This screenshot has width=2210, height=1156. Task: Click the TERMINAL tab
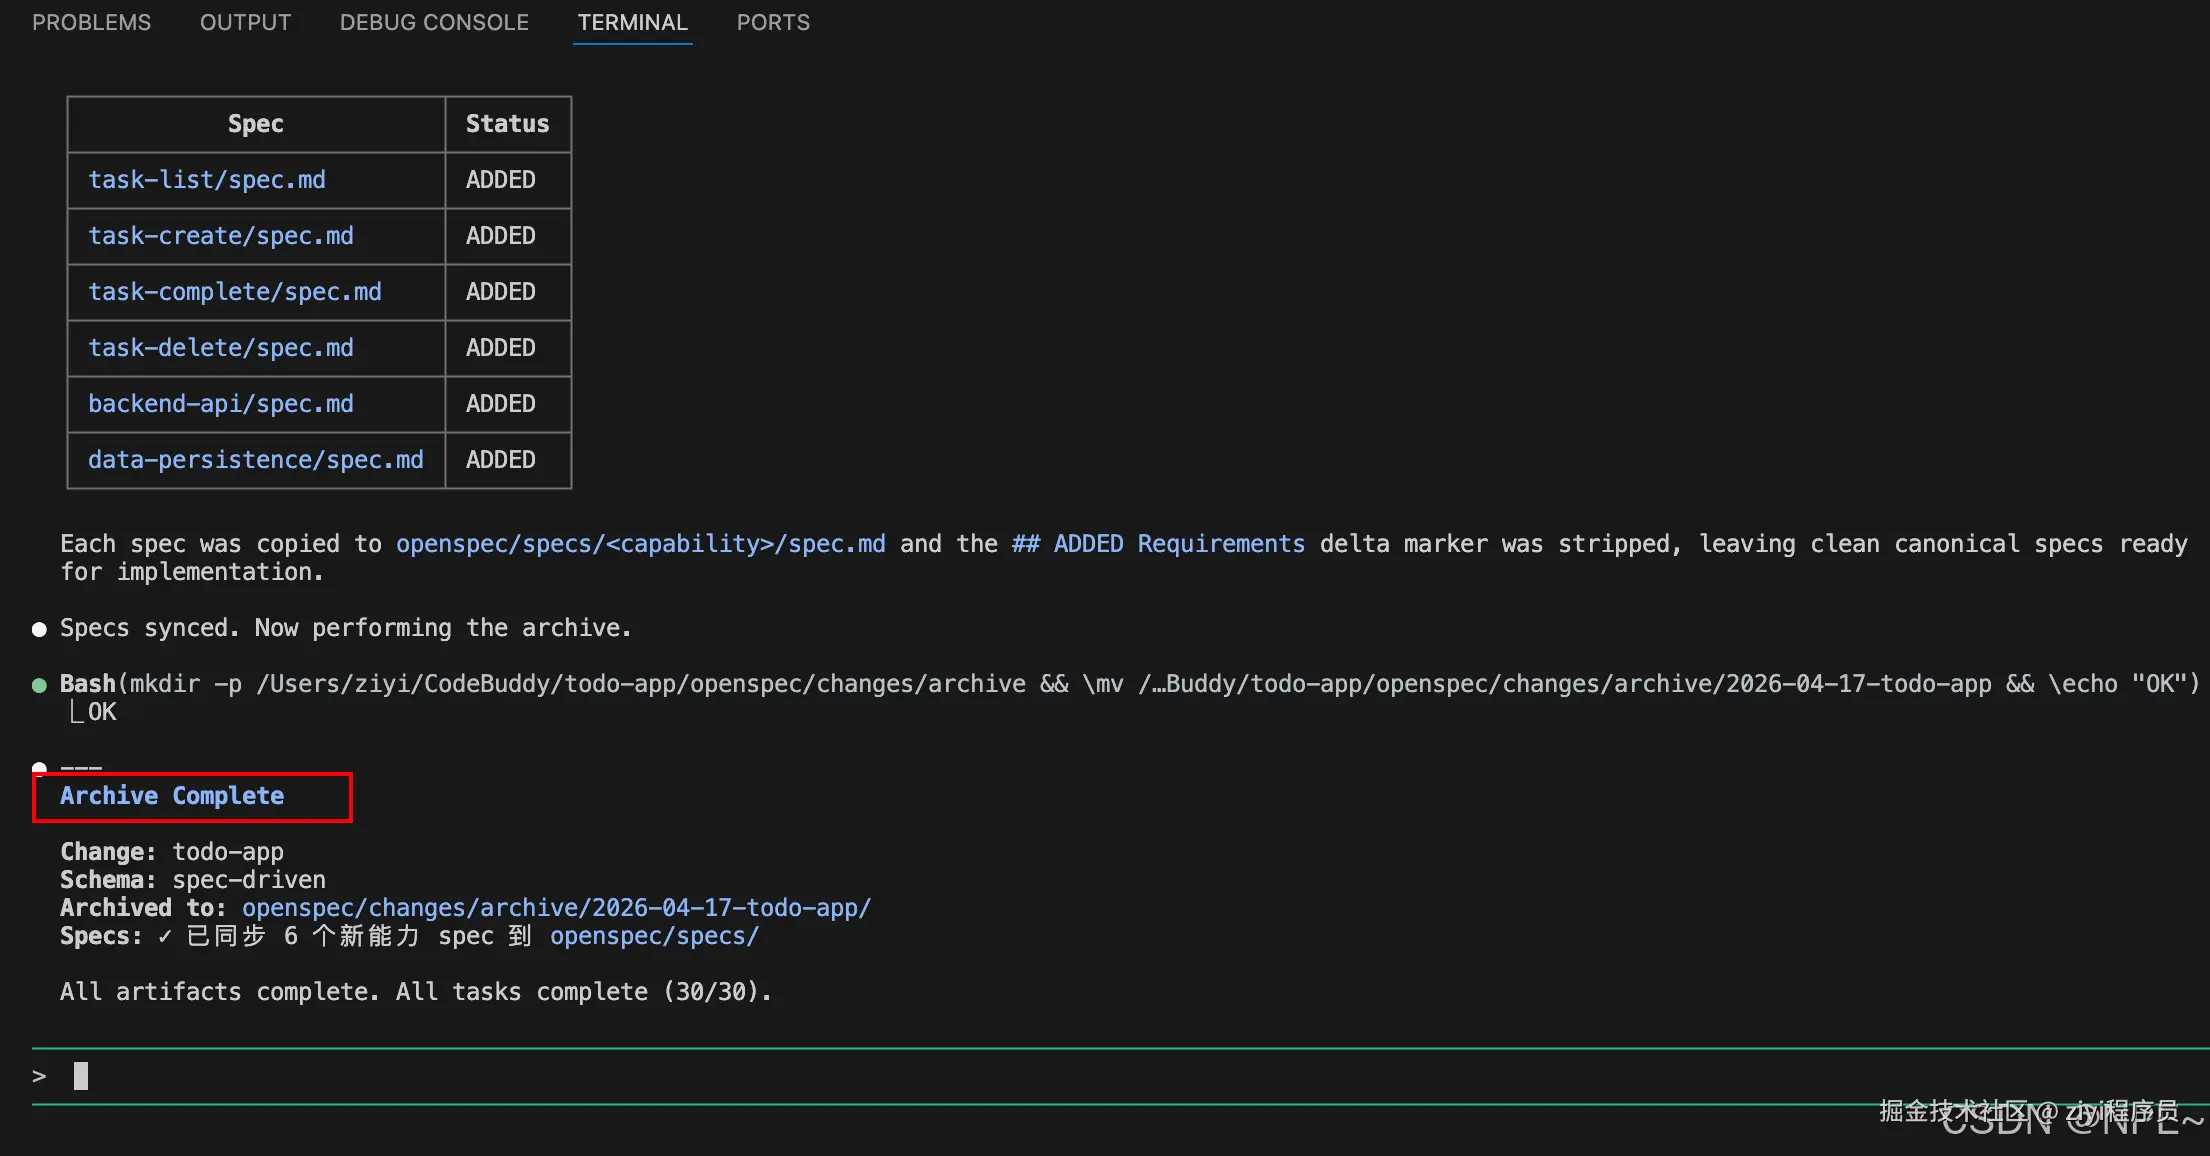[632, 22]
